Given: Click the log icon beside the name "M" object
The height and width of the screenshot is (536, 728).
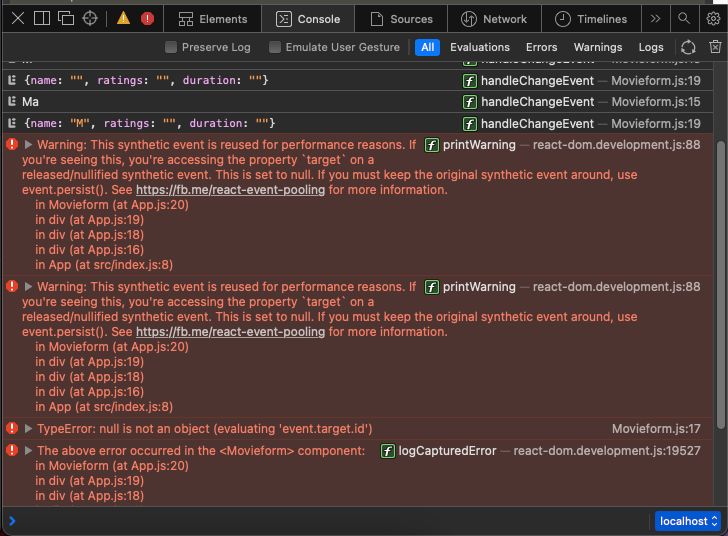Looking at the screenshot, I should [x=12, y=123].
